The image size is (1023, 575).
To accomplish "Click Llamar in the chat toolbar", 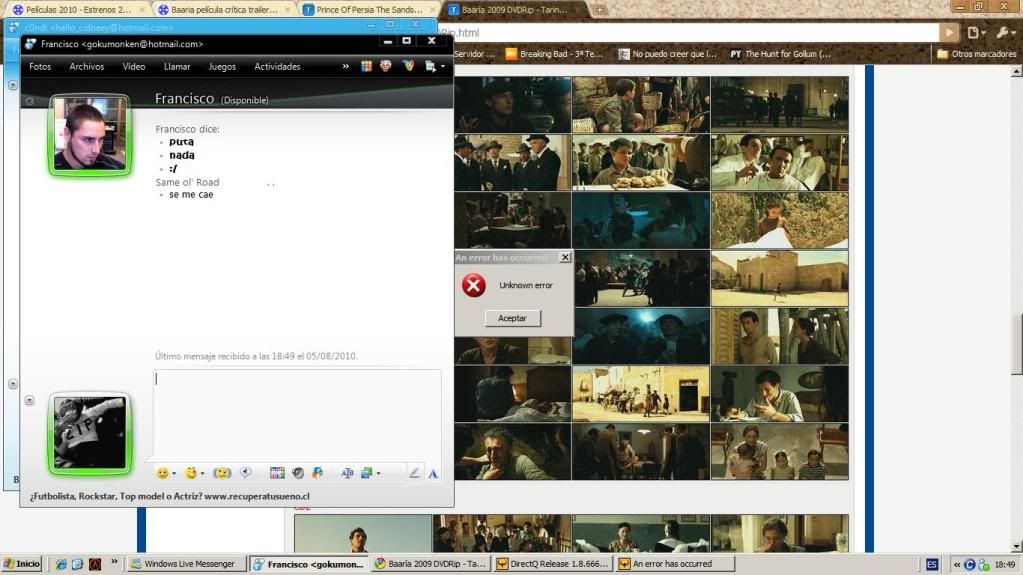I will tap(177, 67).
